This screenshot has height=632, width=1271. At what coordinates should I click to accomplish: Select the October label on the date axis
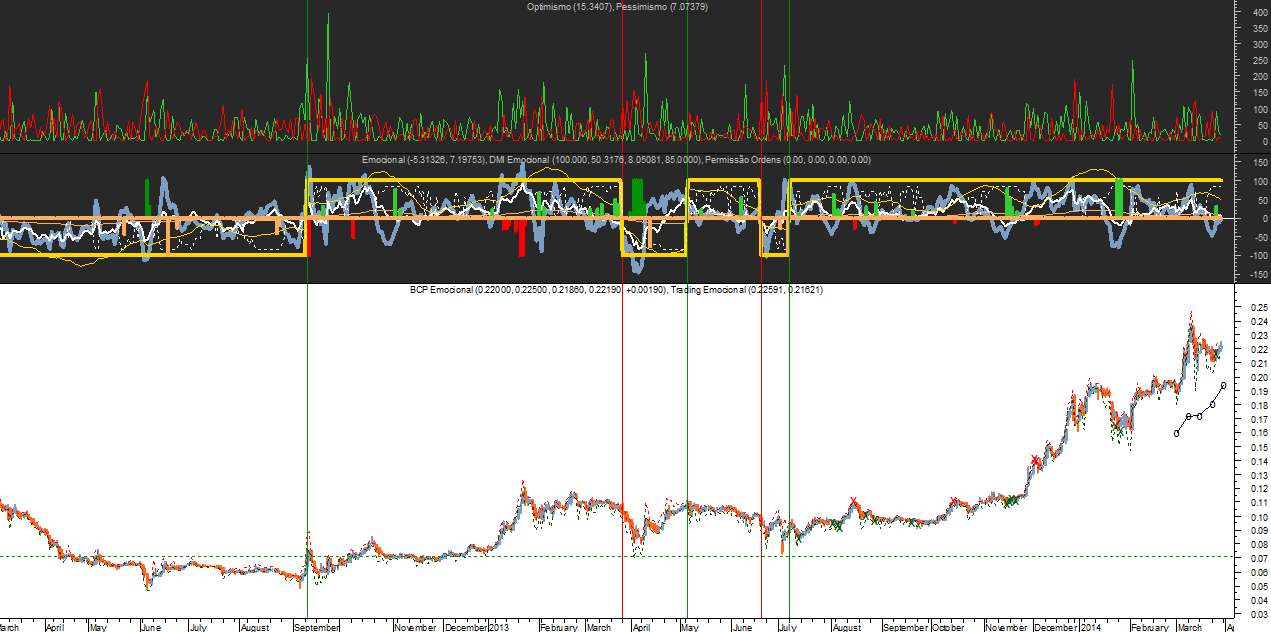pyautogui.click(x=948, y=627)
